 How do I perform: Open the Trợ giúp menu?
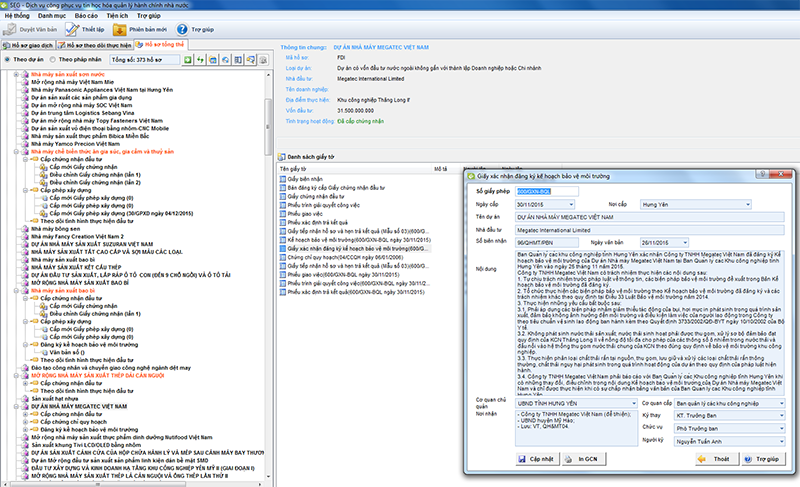(148, 16)
